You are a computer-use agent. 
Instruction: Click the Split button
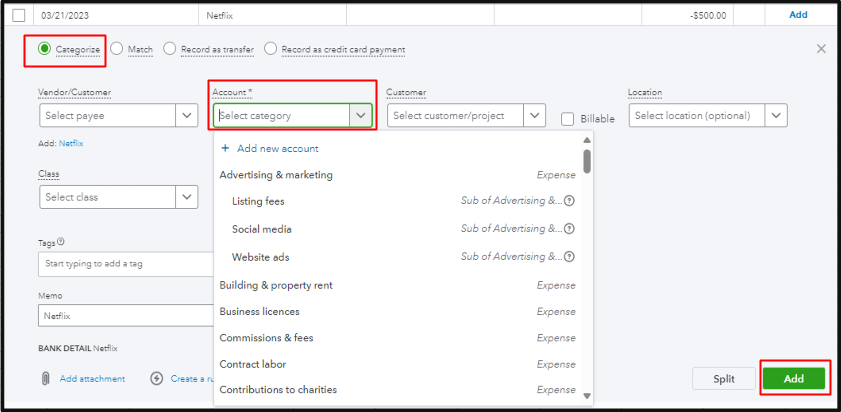(724, 379)
